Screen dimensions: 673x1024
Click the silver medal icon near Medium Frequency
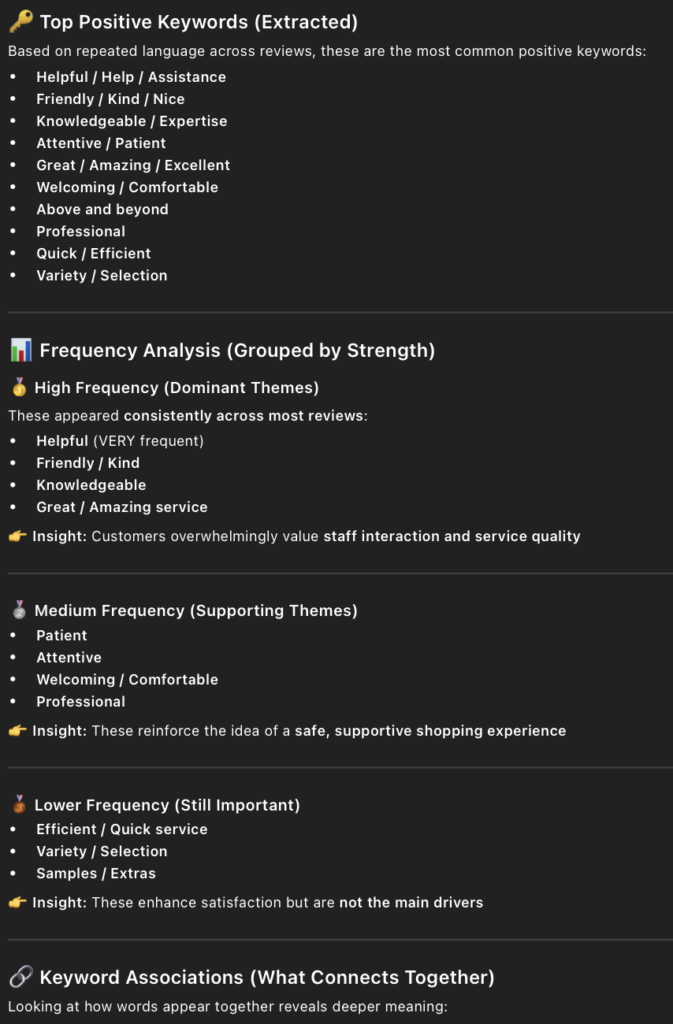point(18,610)
